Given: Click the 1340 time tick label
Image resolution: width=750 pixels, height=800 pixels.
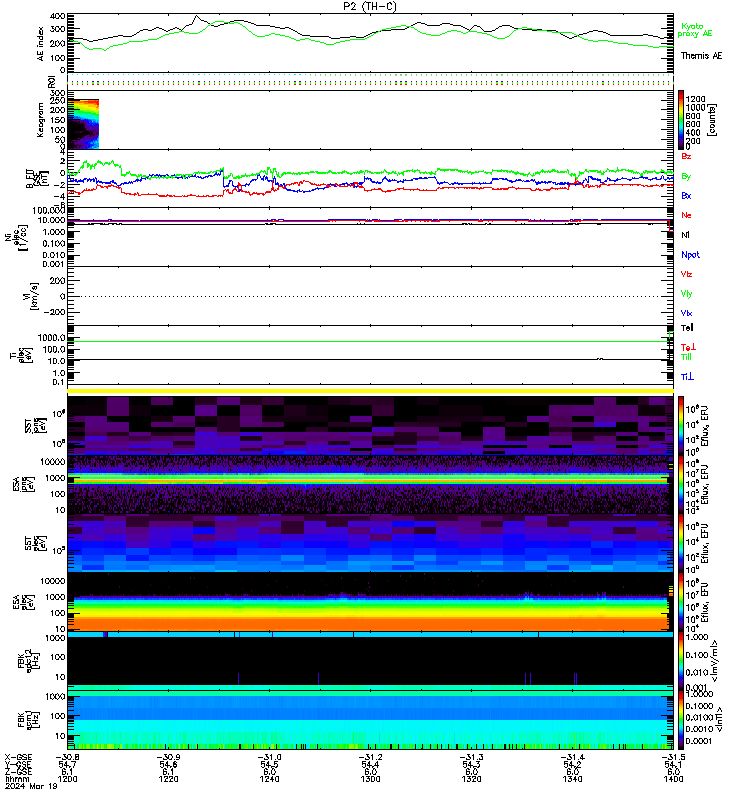Looking at the screenshot, I should point(572,779).
